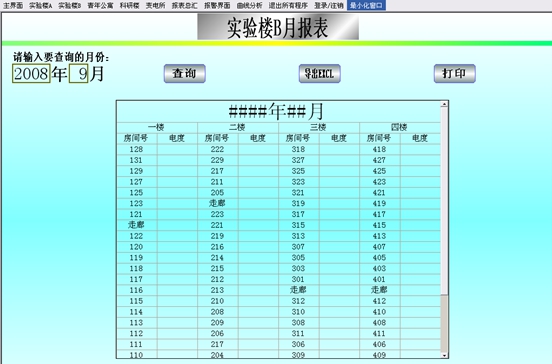Select 变电所 from the menu bar

click(x=156, y=5)
